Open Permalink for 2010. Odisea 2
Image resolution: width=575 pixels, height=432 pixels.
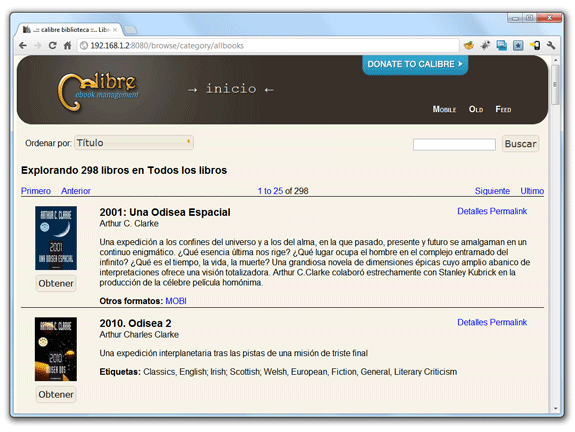tap(509, 322)
